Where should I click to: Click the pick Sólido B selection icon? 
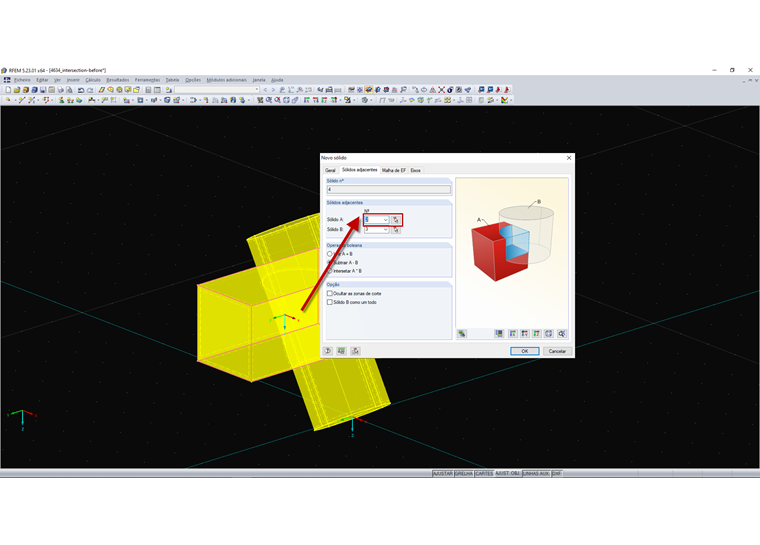(x=396, y=230)
